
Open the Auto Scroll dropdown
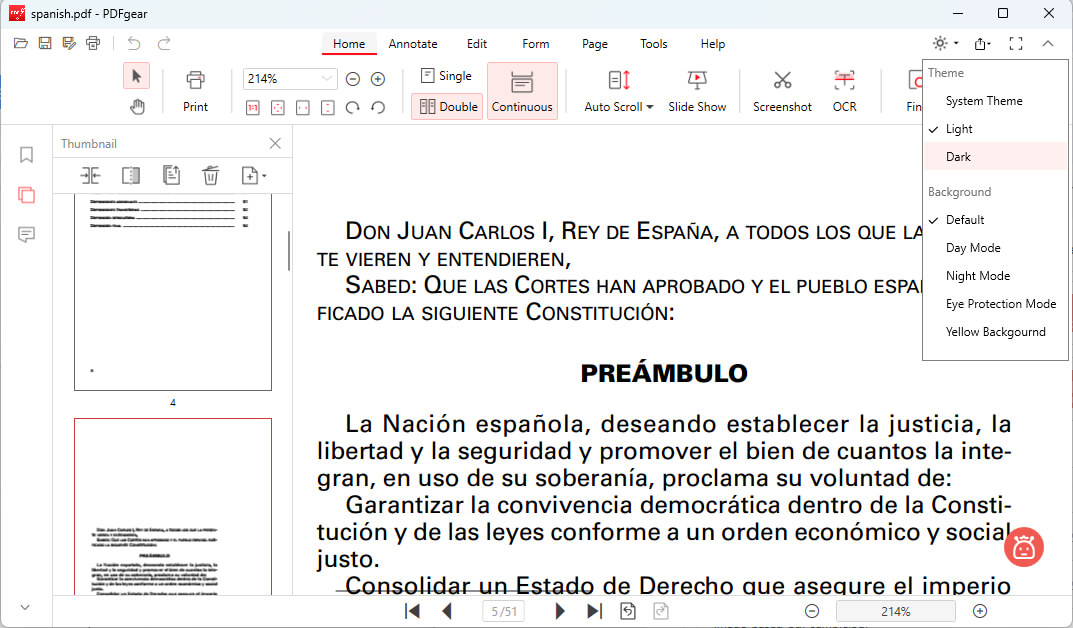pos(619,107)
